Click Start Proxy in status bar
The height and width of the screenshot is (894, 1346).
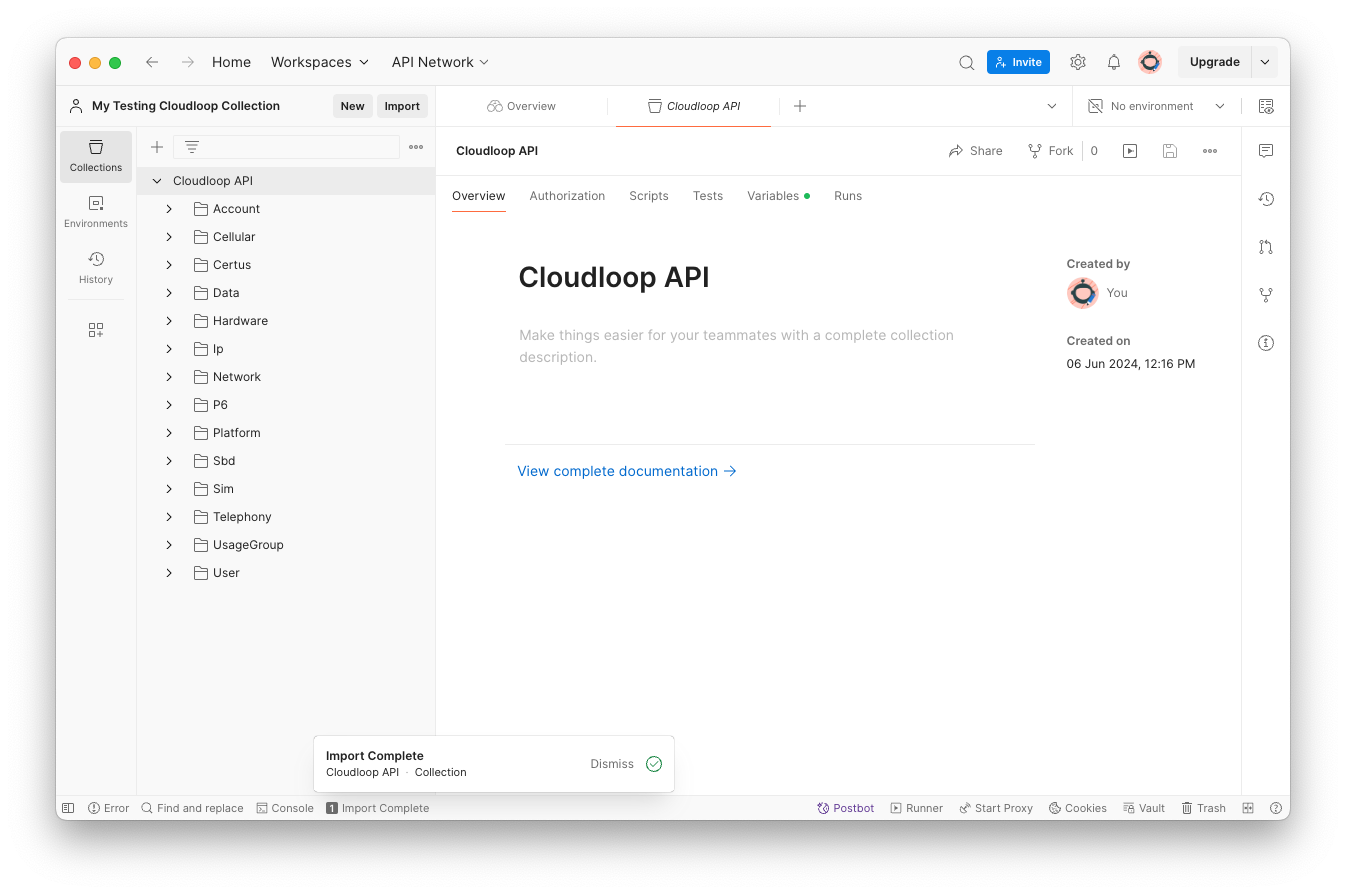point(995,808)
